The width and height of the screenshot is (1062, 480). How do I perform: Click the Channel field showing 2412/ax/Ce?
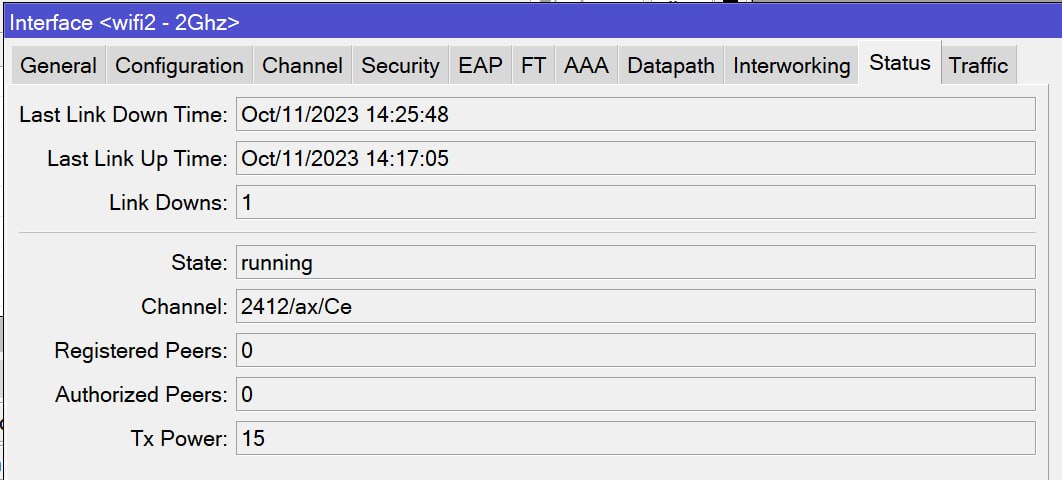pyautogui.click(x=635, y=306)
